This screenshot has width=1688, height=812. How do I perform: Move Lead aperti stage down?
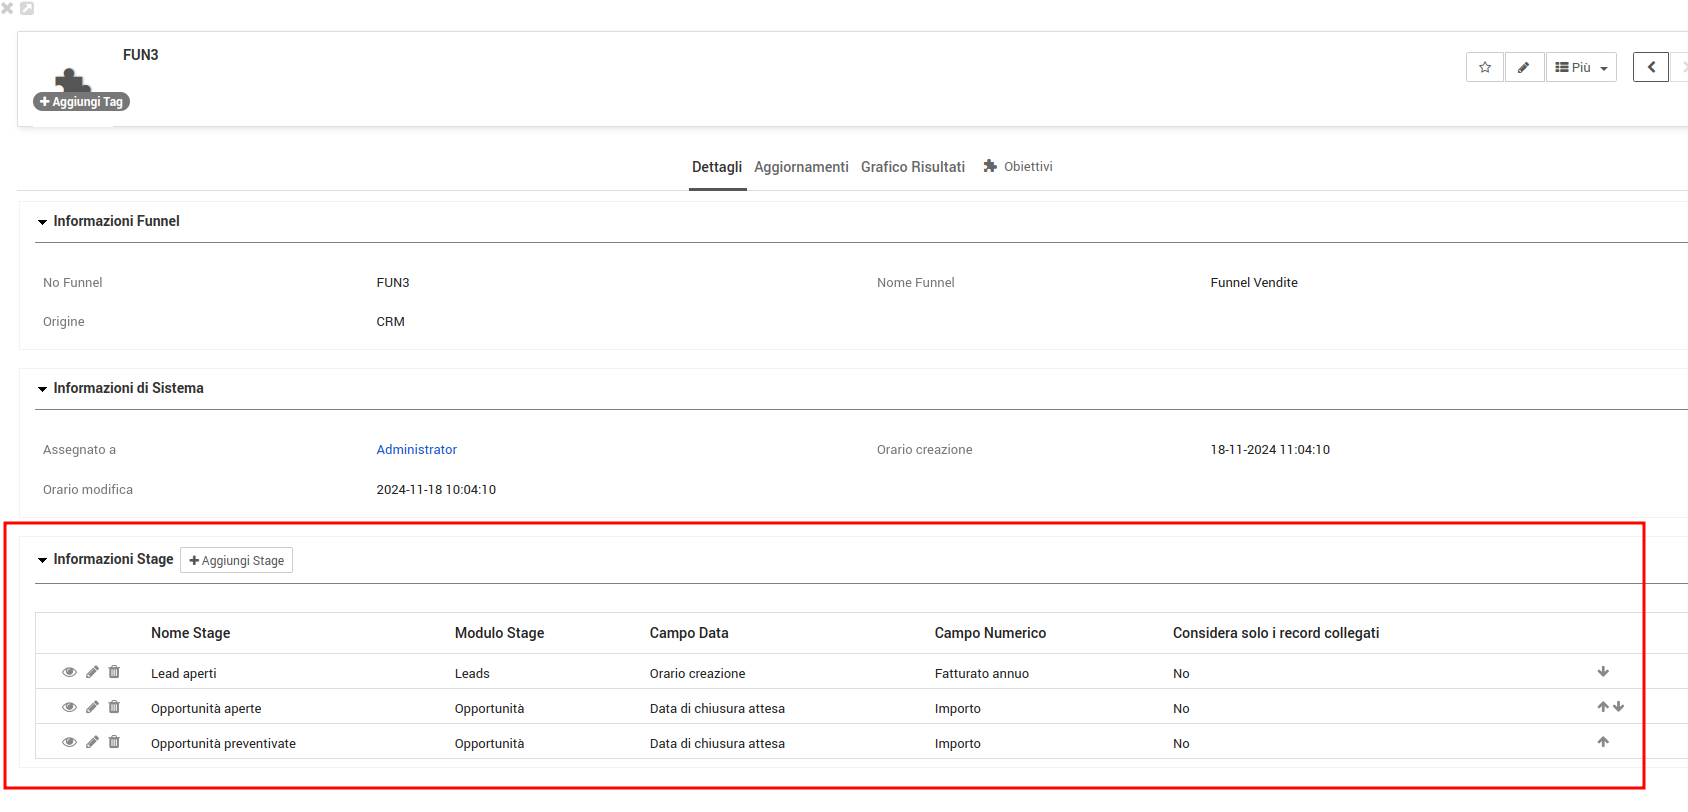click(1603, 672)
